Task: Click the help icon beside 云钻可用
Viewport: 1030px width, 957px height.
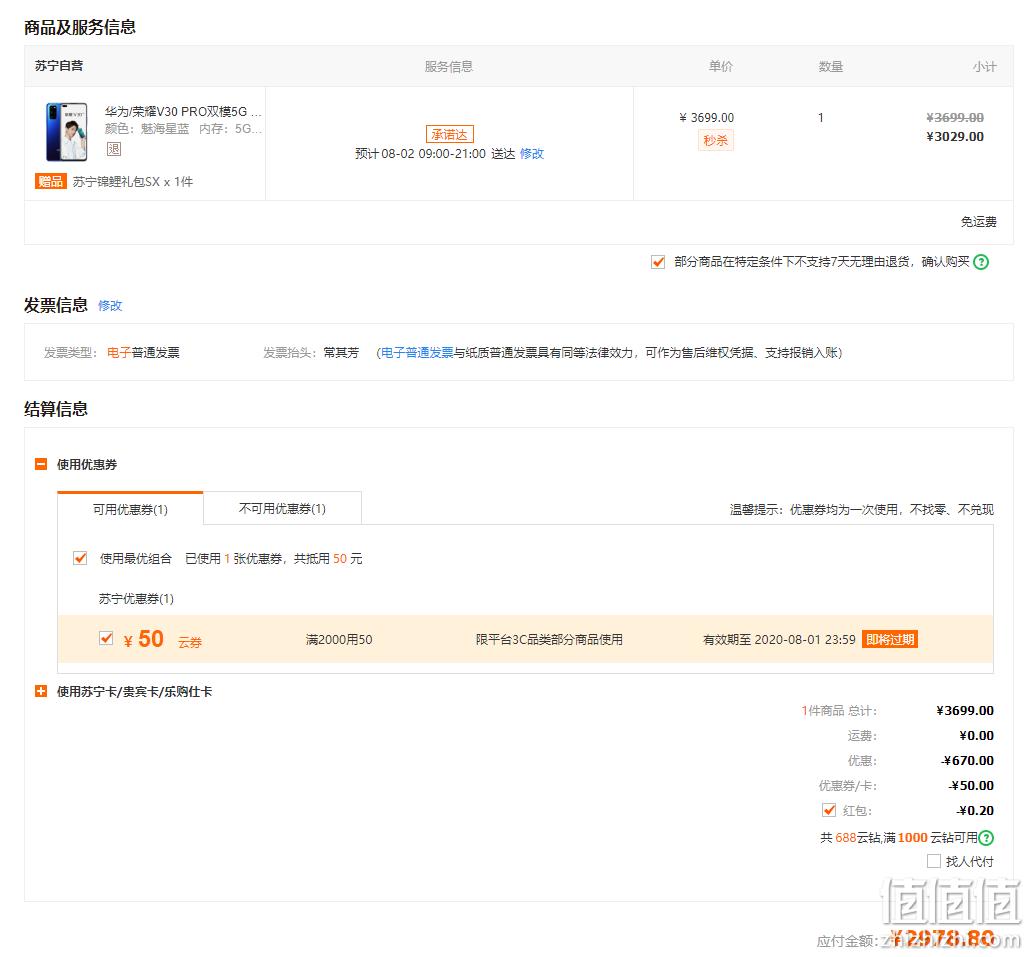Action: pos(986,837)
